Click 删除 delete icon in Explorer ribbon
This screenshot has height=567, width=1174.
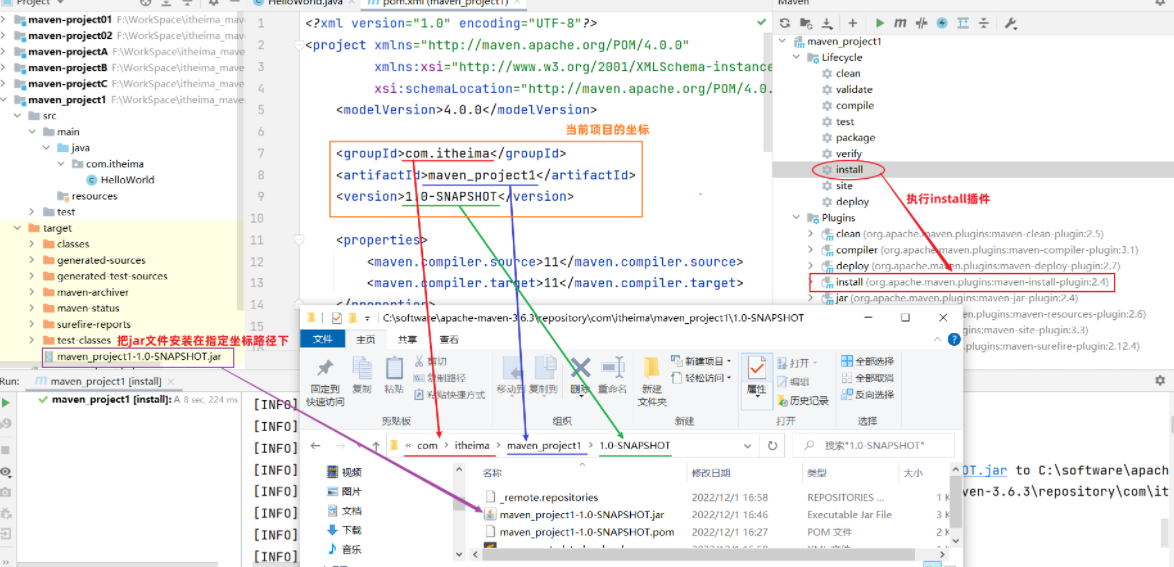click(x=580, y=376)
